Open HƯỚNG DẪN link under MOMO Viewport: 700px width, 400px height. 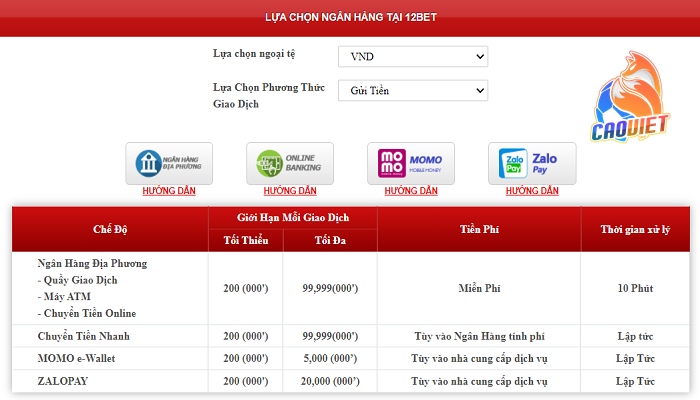[x=411, y=191]
